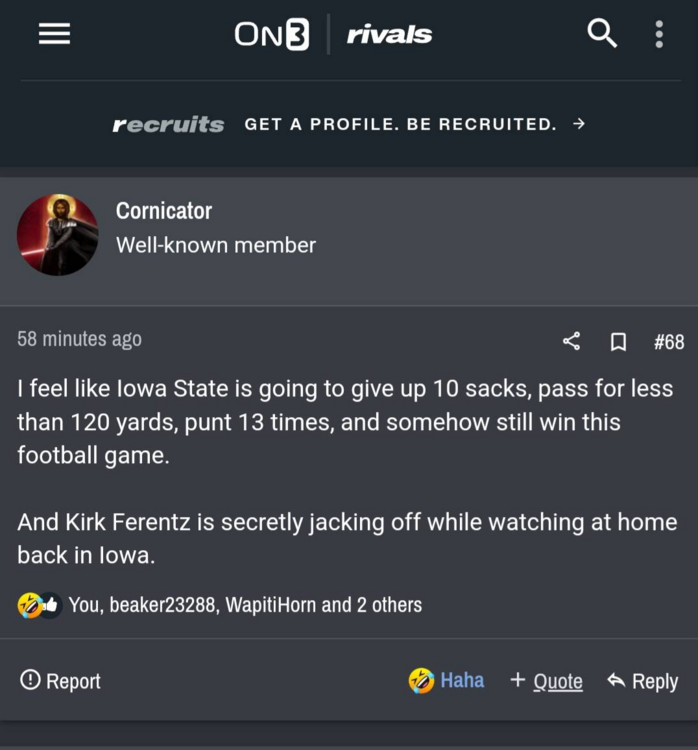Add post to multi-quote with + Quote
698x750 pixels.
[x=546, y=681]
